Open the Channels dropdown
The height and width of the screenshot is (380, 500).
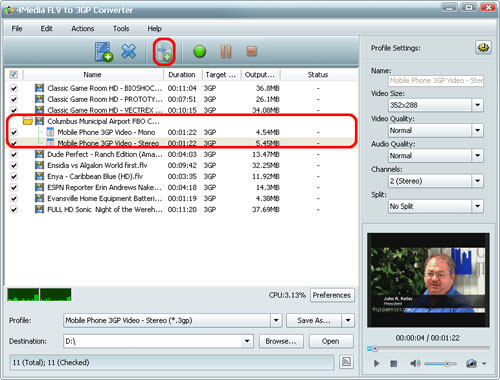coord(477,181)
